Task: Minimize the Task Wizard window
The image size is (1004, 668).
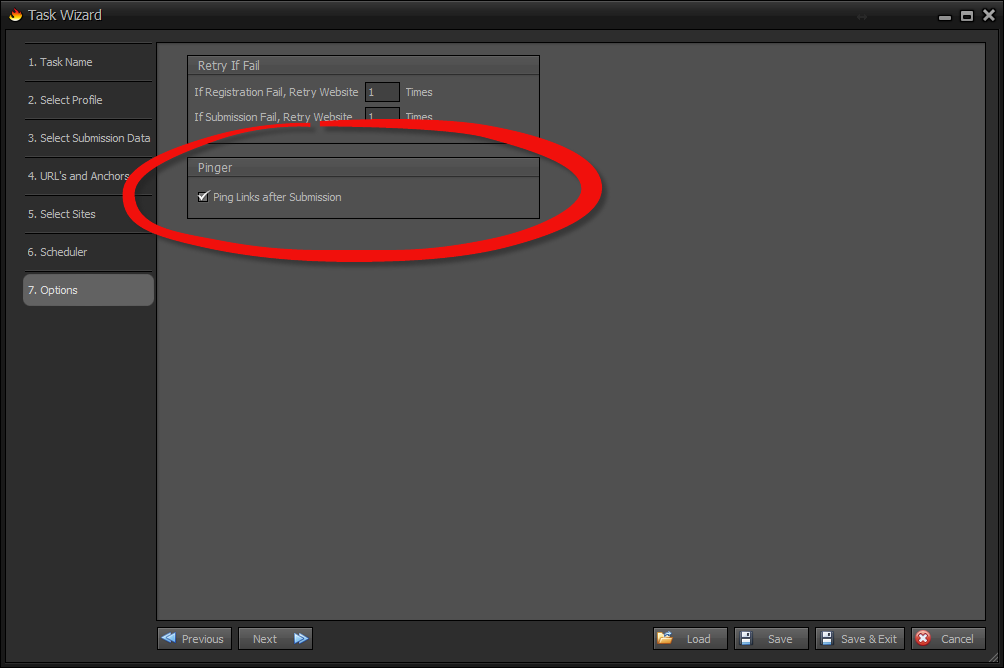Action: coord(944,17)
